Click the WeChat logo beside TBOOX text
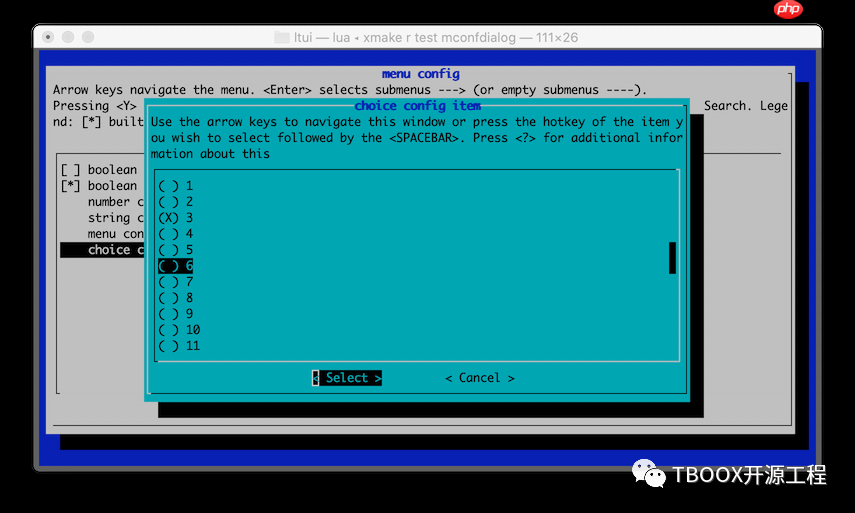Screen dimensions: 855x513 pos(648,473)
